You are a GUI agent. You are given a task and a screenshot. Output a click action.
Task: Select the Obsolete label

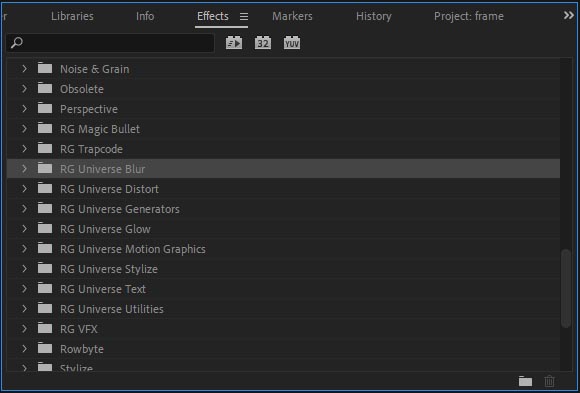point(82,89)
